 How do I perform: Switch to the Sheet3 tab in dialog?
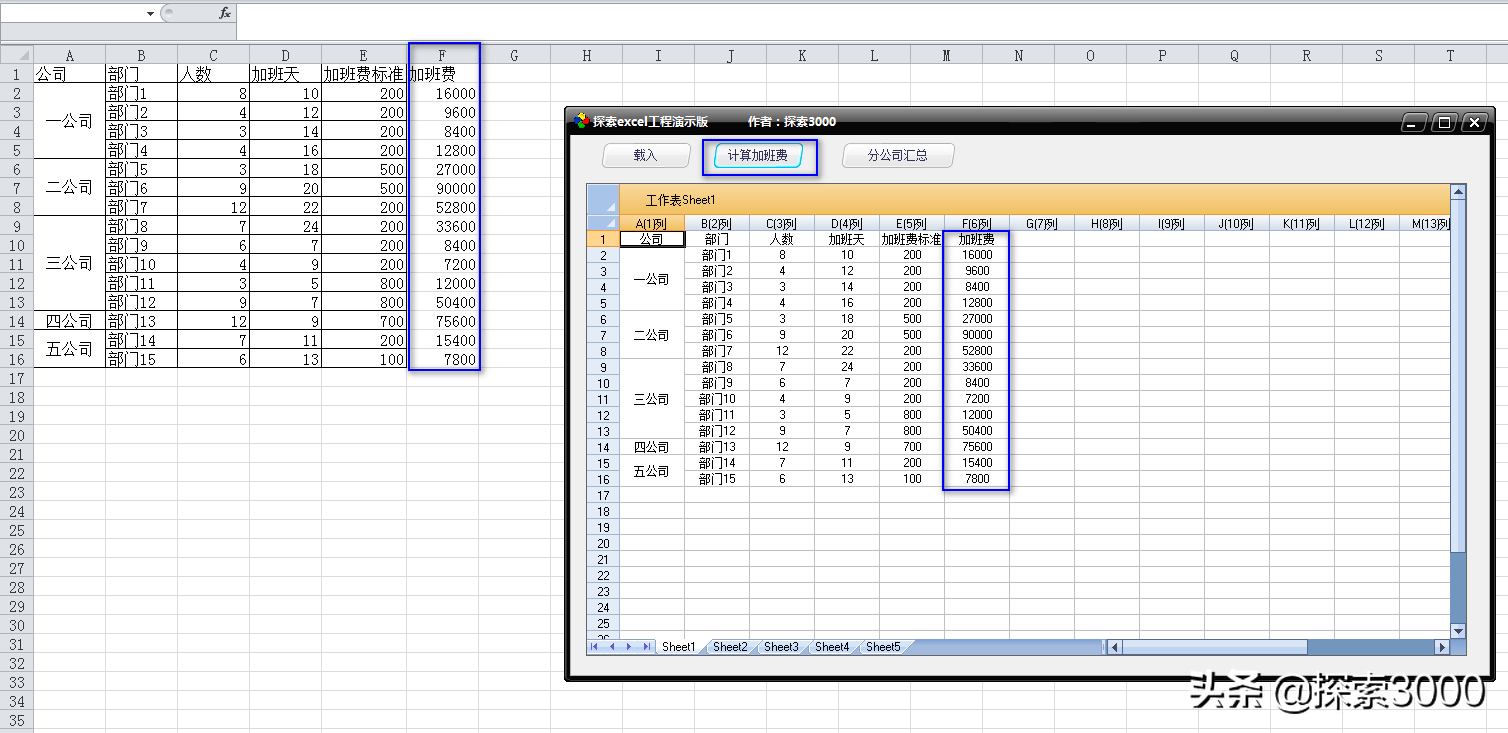(781, 647)
